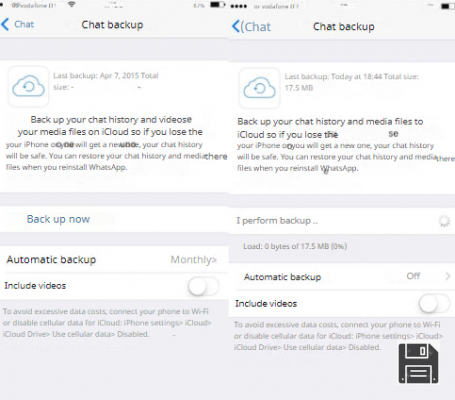
Task: Tap the Wi-Fi status icon on left screen
Action: click(x=71, y=4)
